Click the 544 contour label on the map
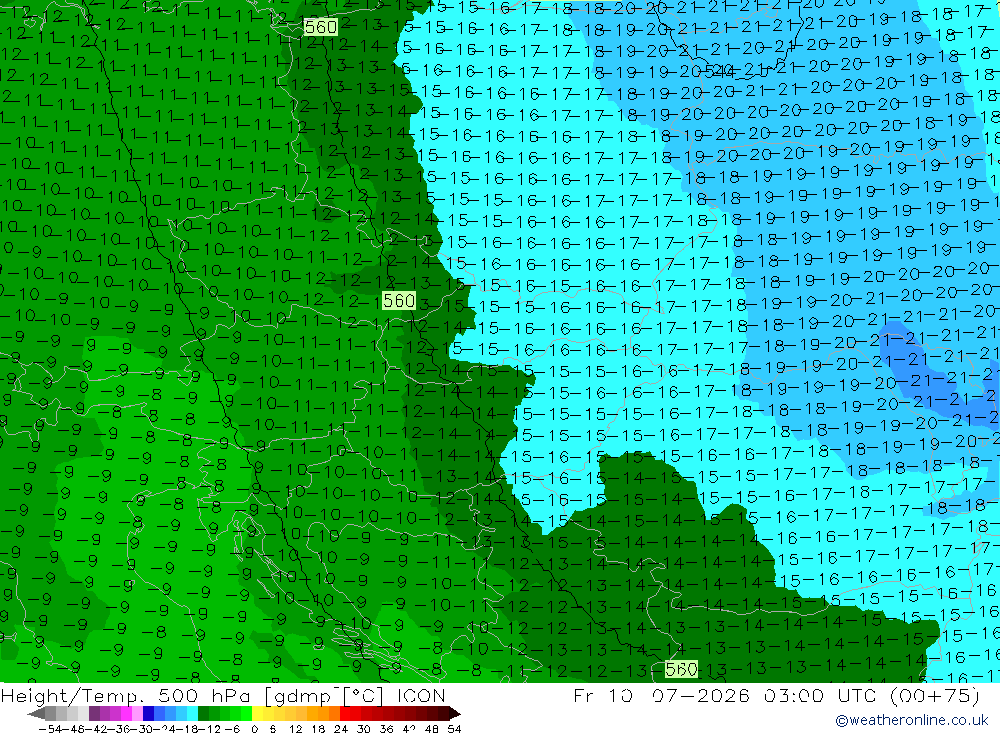 720,71
